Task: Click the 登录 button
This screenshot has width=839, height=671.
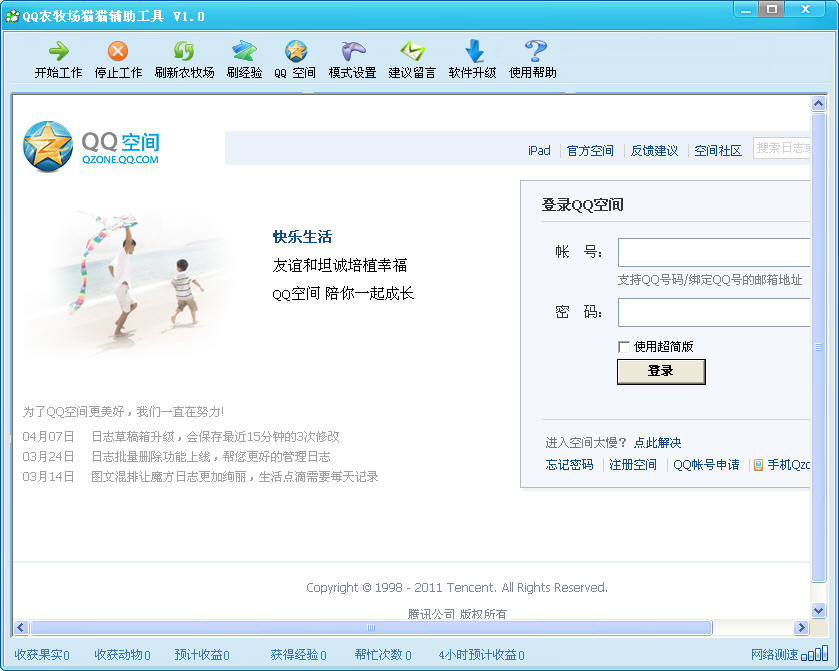Action: (661, 371)
